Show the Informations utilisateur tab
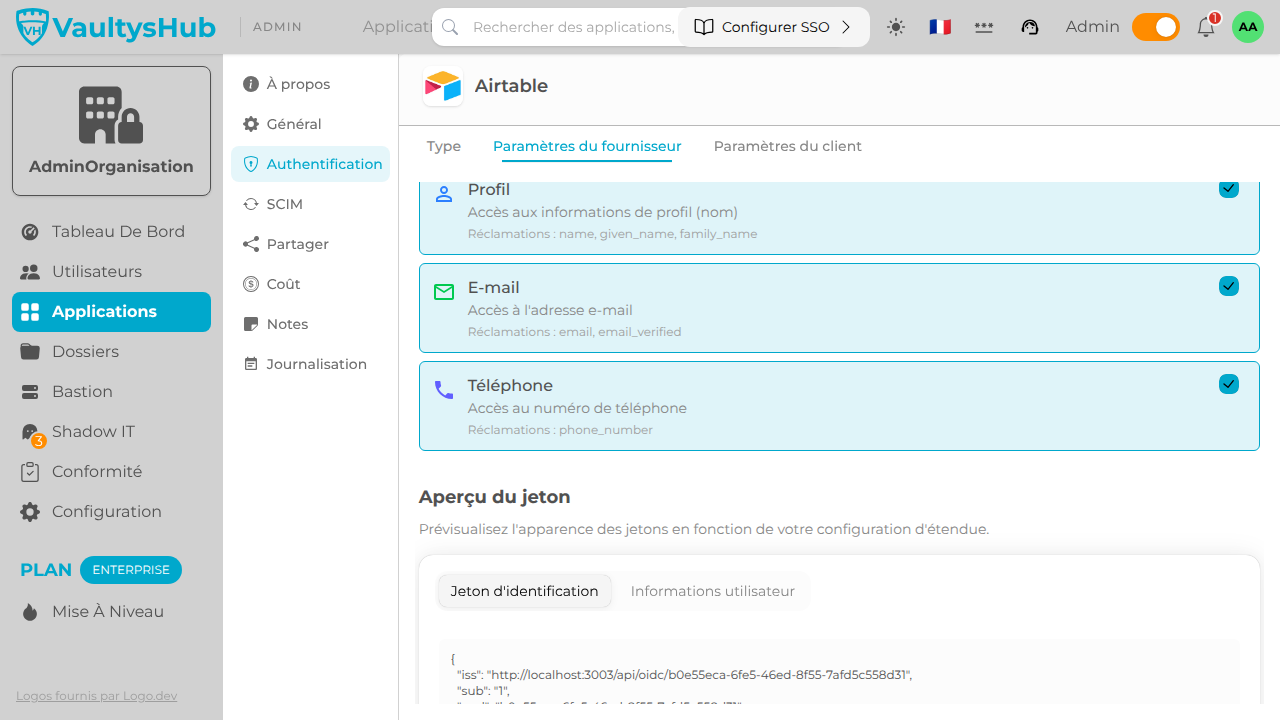 point(713,591)
